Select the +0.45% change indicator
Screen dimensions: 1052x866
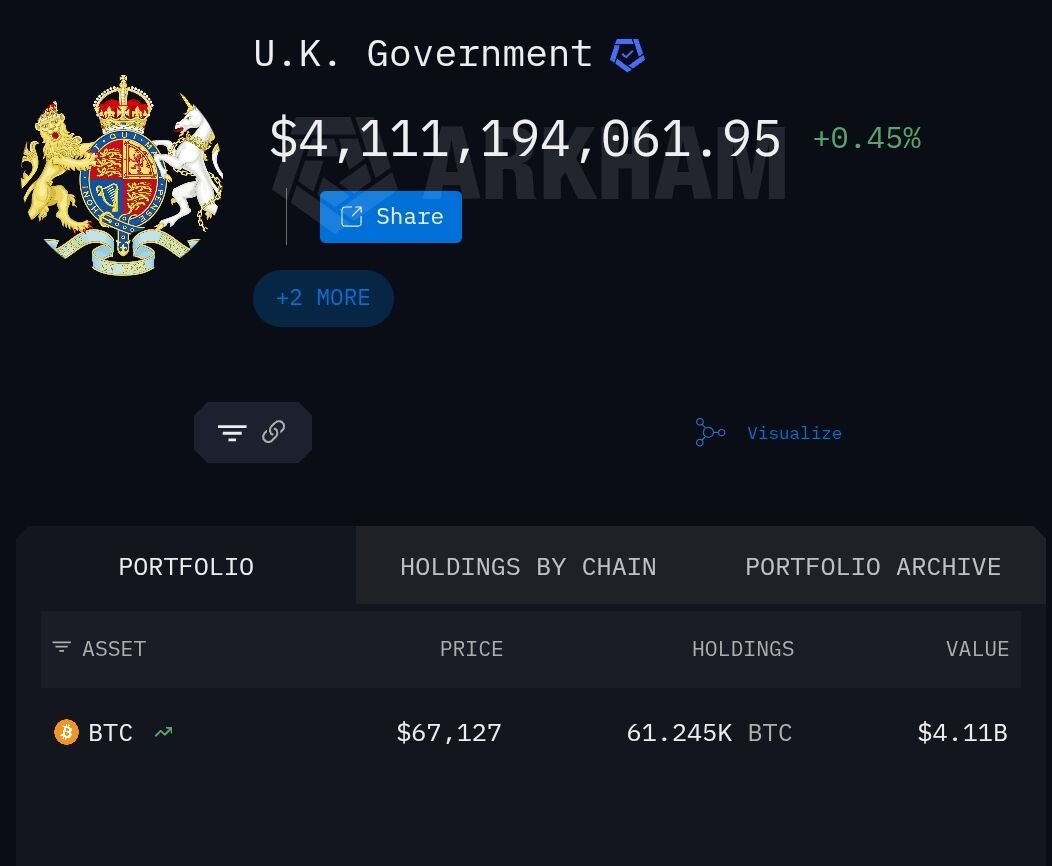(x=866, y=138)
